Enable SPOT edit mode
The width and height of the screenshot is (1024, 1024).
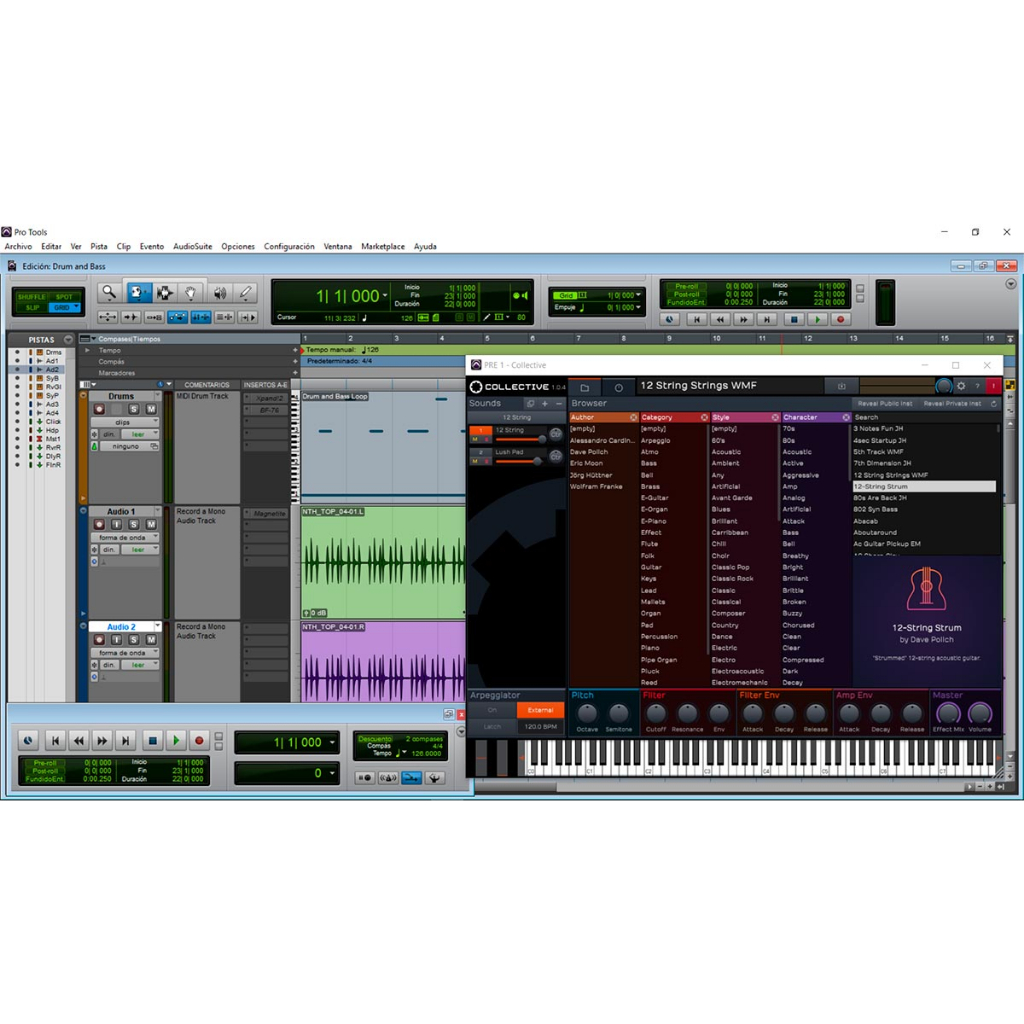coord(64,296)
